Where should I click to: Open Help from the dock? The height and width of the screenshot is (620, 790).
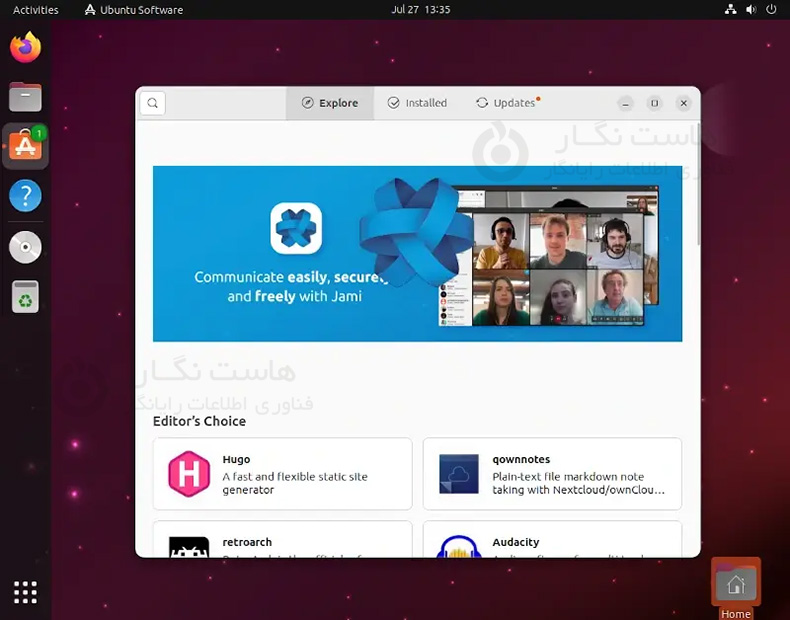pos(25,196)
